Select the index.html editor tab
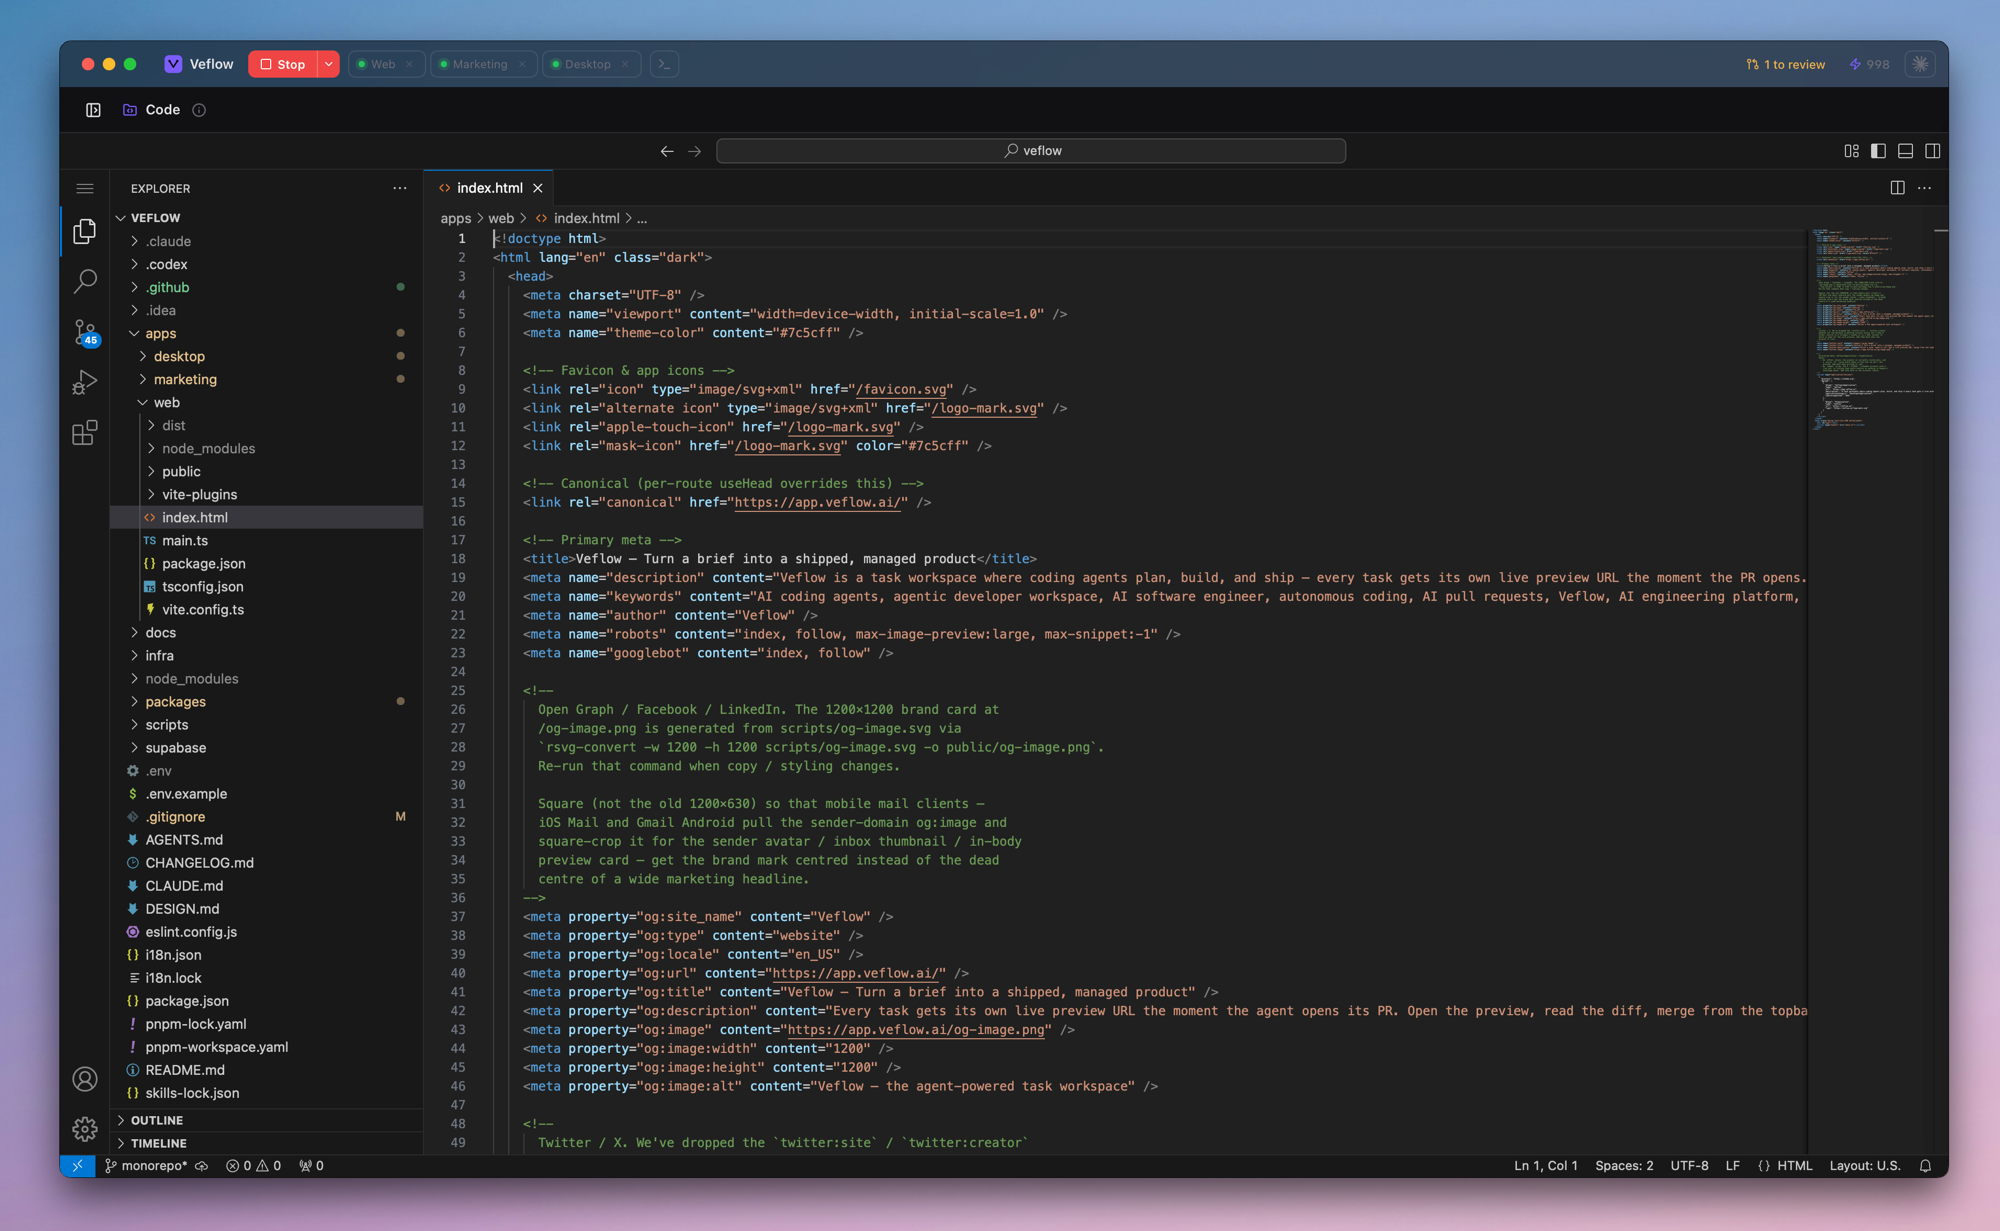This screenshot has width=2000, height=1231. [489, 188]
